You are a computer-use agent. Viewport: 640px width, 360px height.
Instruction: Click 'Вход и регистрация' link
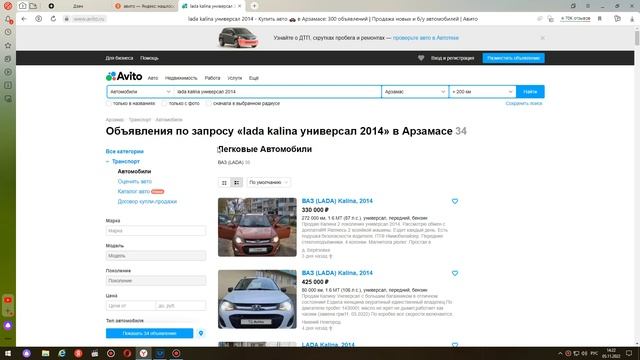[x=452, y=58]
